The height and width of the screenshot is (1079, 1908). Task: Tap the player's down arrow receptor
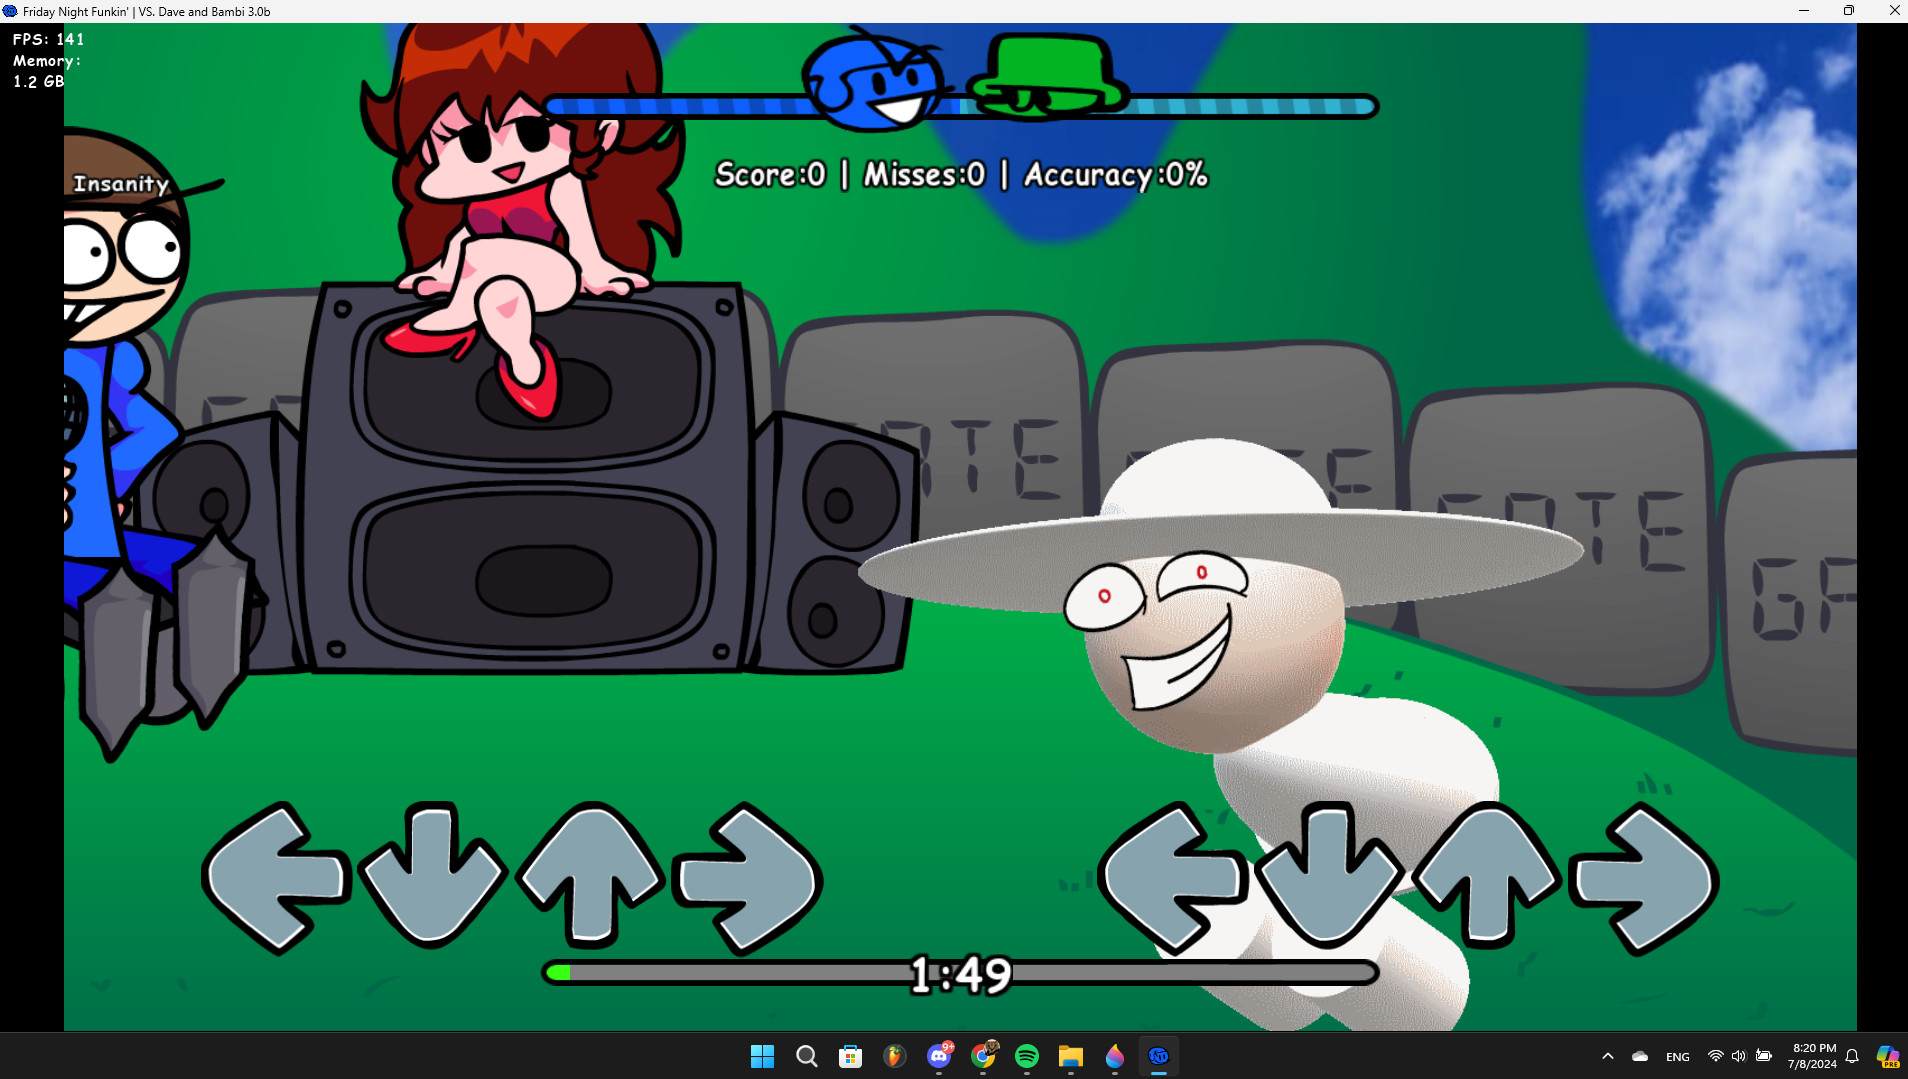click(1329, 875)
